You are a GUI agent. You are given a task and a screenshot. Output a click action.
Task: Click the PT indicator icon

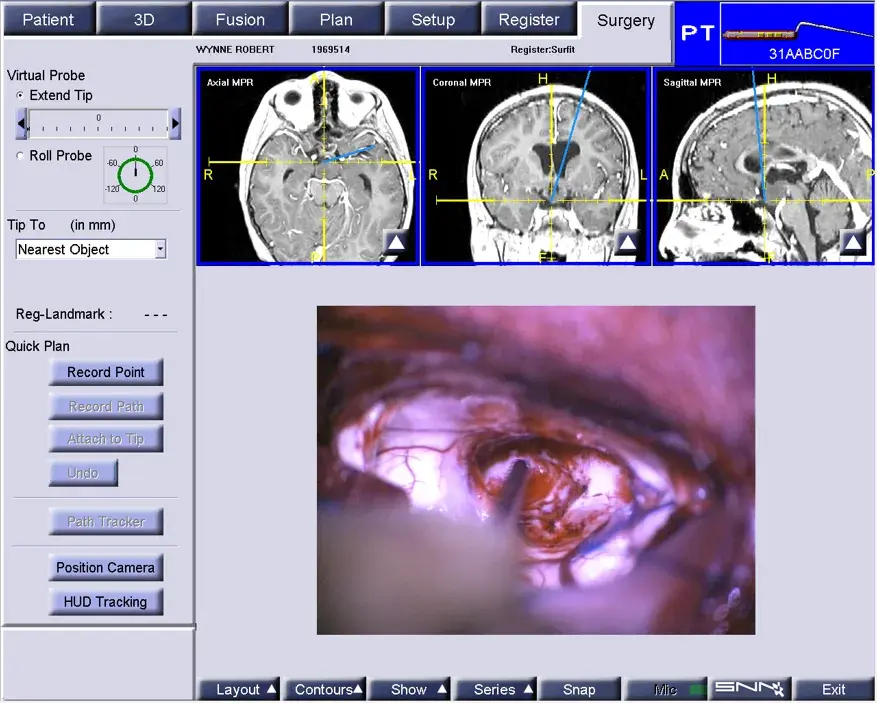pos(697,34)
